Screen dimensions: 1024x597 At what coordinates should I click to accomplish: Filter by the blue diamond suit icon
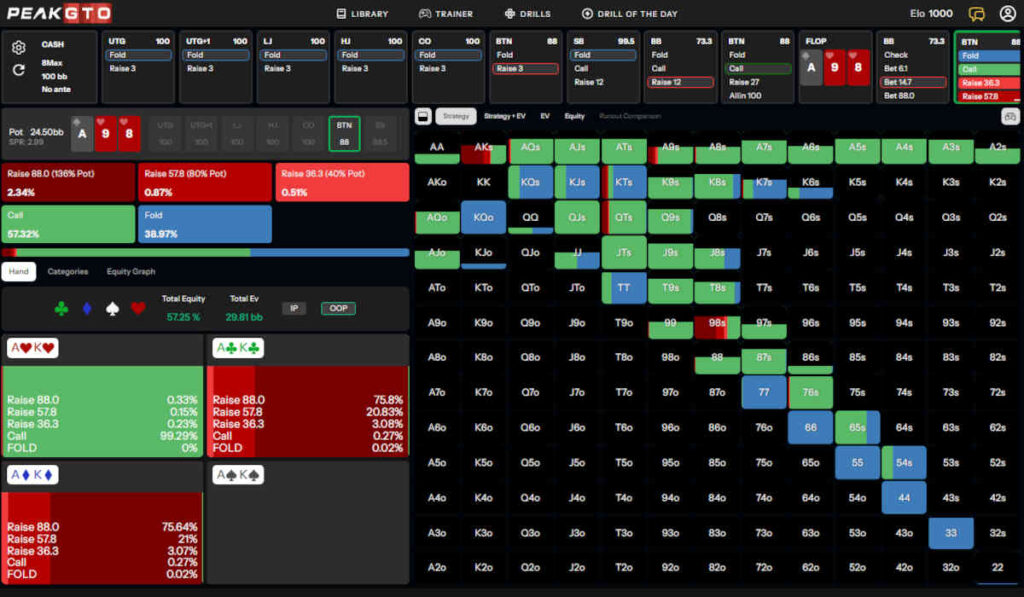click(87, 309)
